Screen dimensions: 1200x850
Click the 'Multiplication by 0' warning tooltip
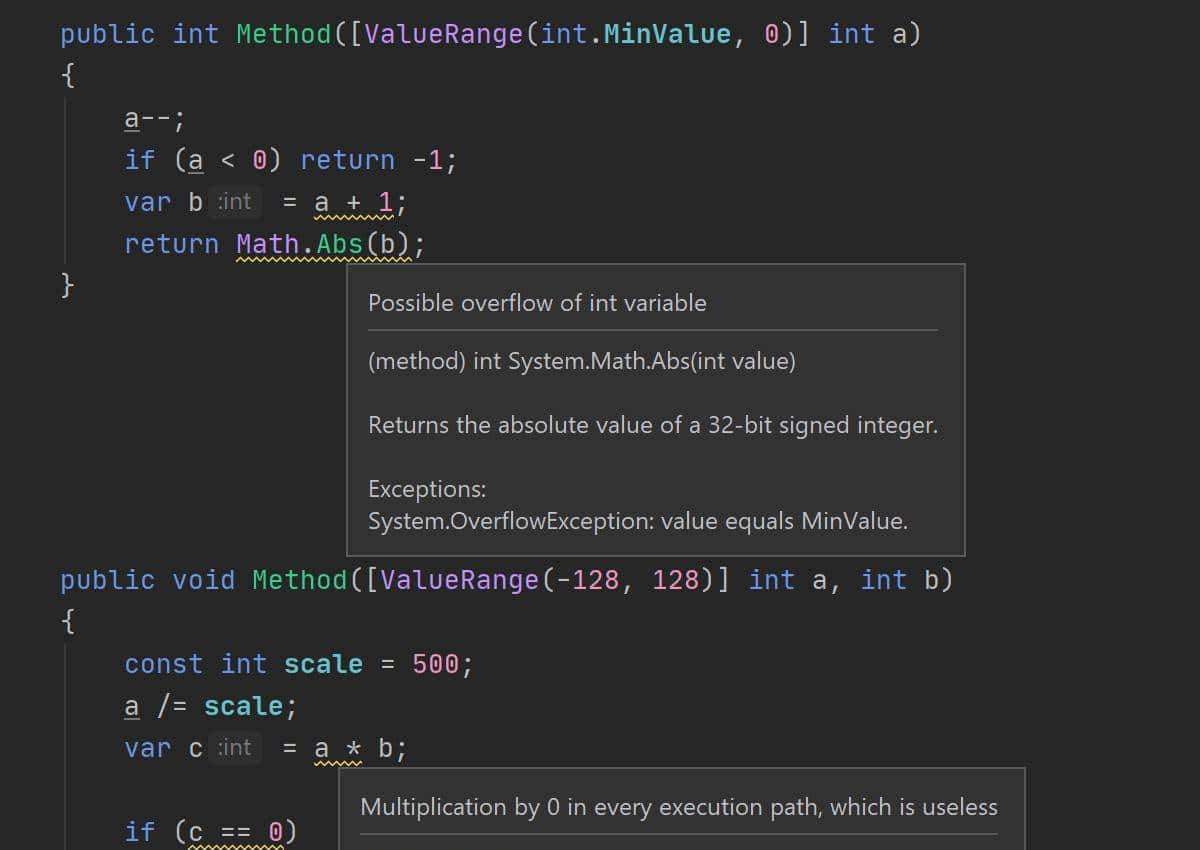[x=679, y=807]
